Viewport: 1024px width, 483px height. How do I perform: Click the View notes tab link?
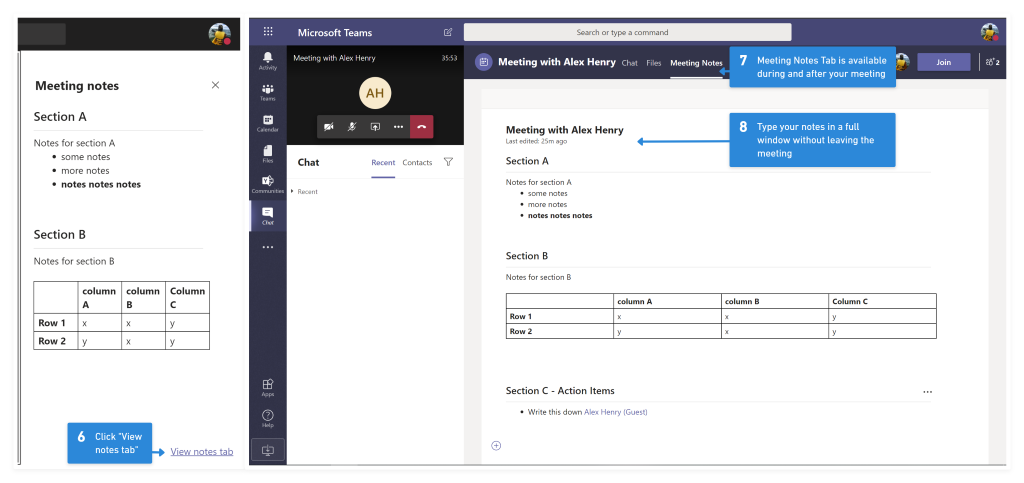pos(202,451)
